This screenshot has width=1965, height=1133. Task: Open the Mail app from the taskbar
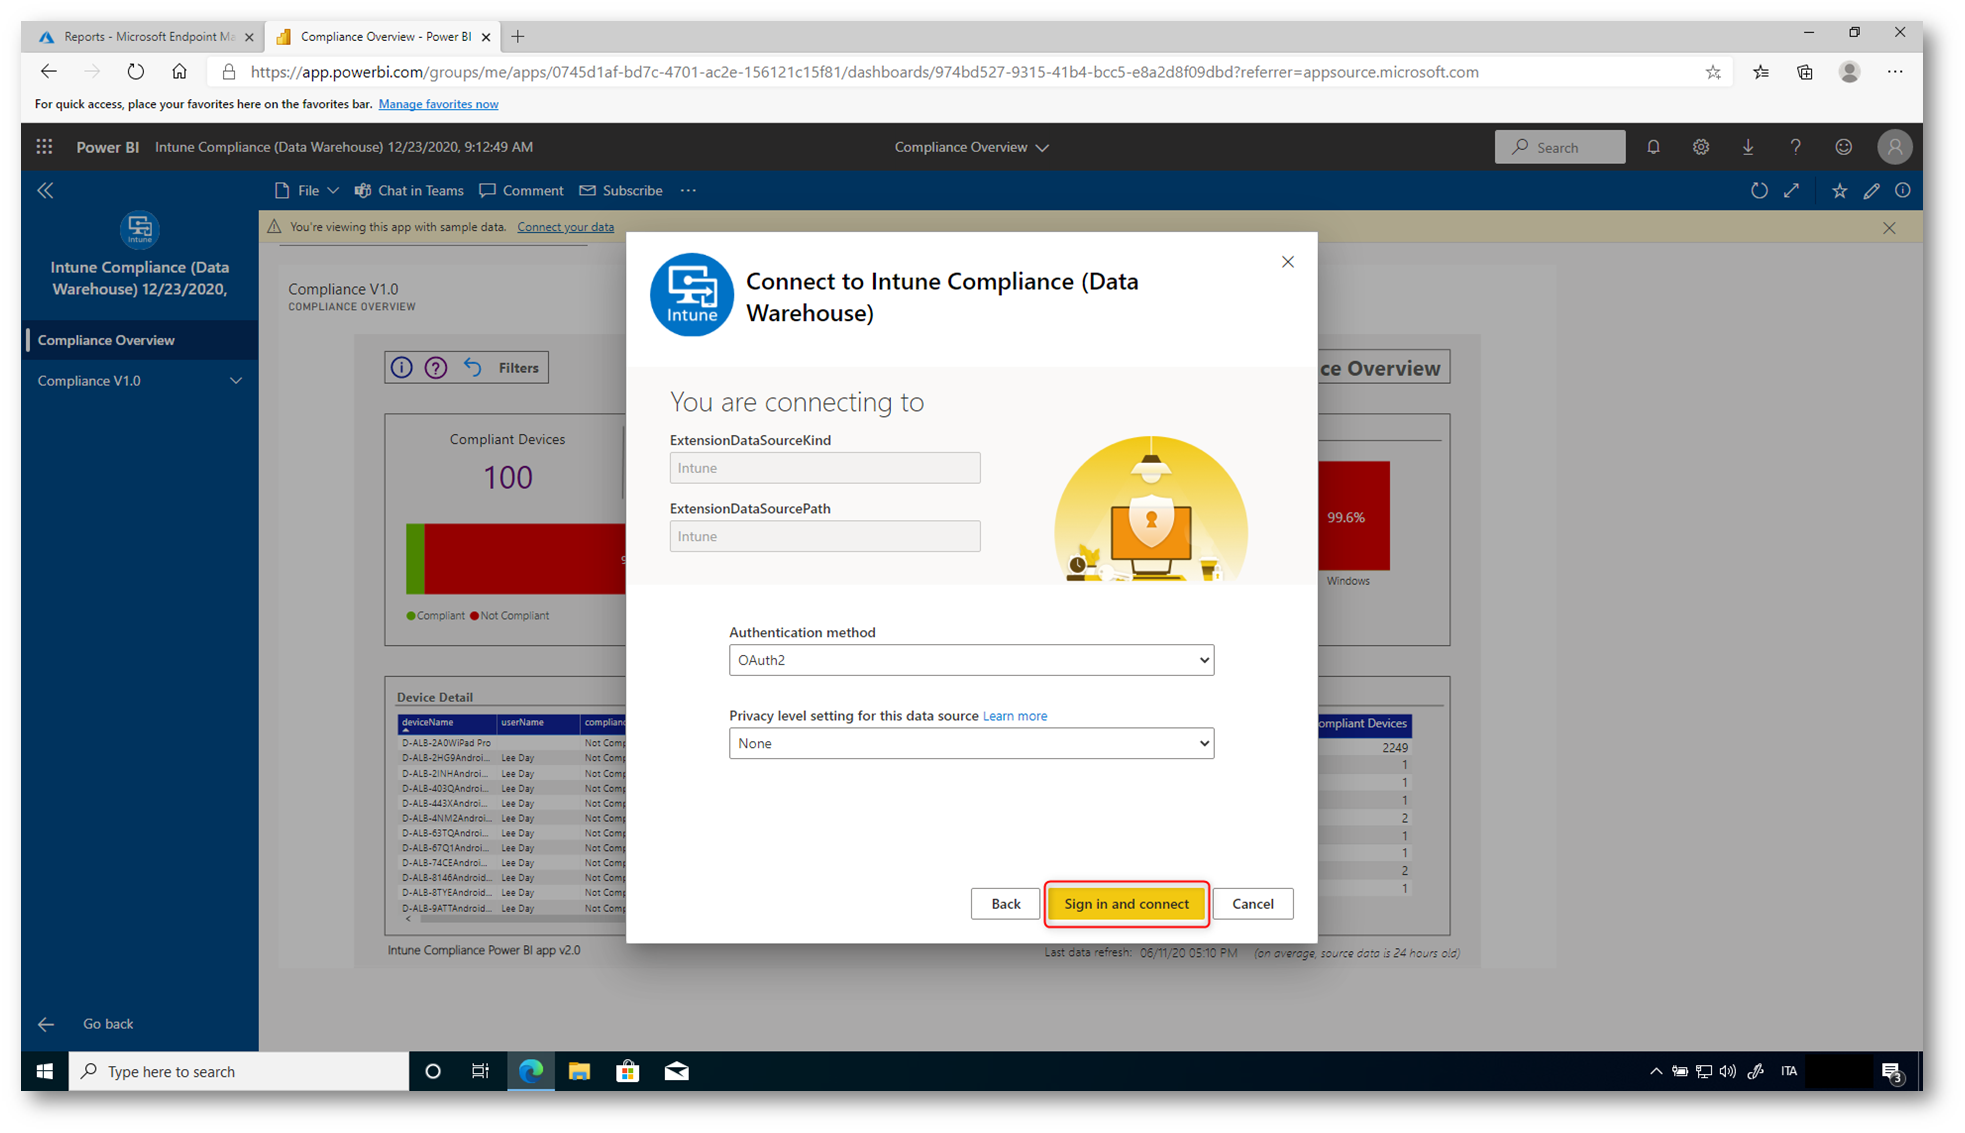pos(677,1071)
